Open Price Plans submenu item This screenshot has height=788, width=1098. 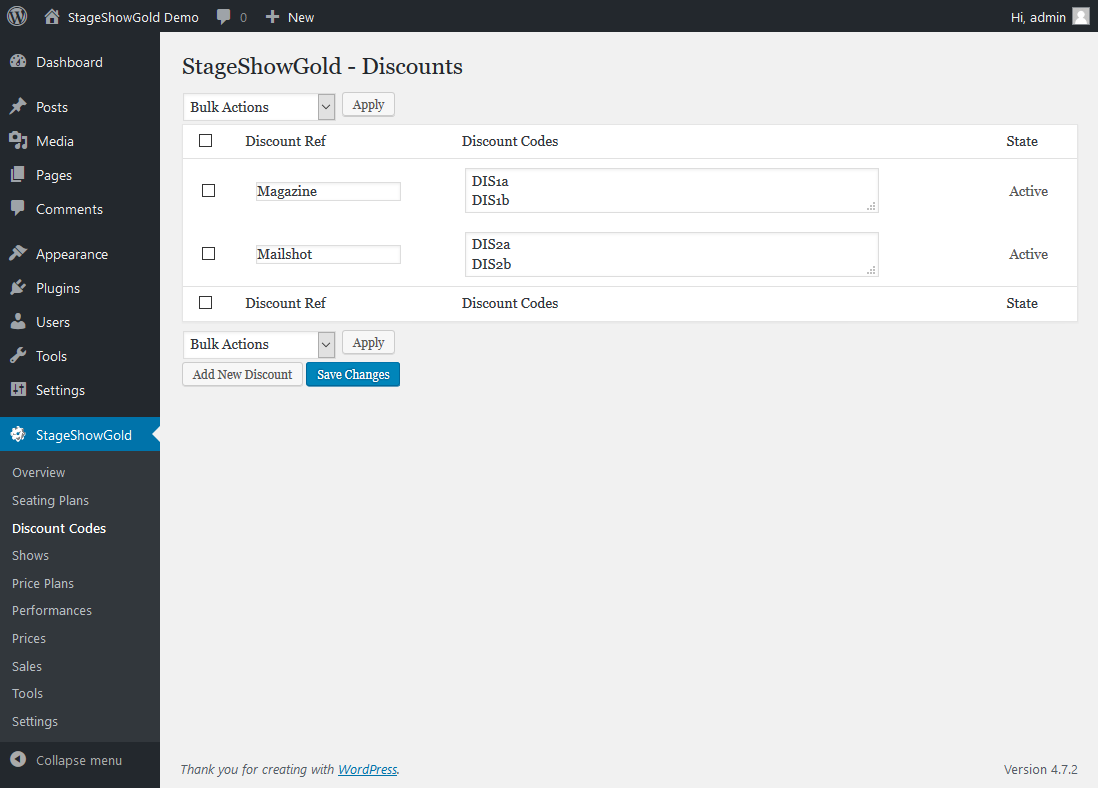(43, 583)
